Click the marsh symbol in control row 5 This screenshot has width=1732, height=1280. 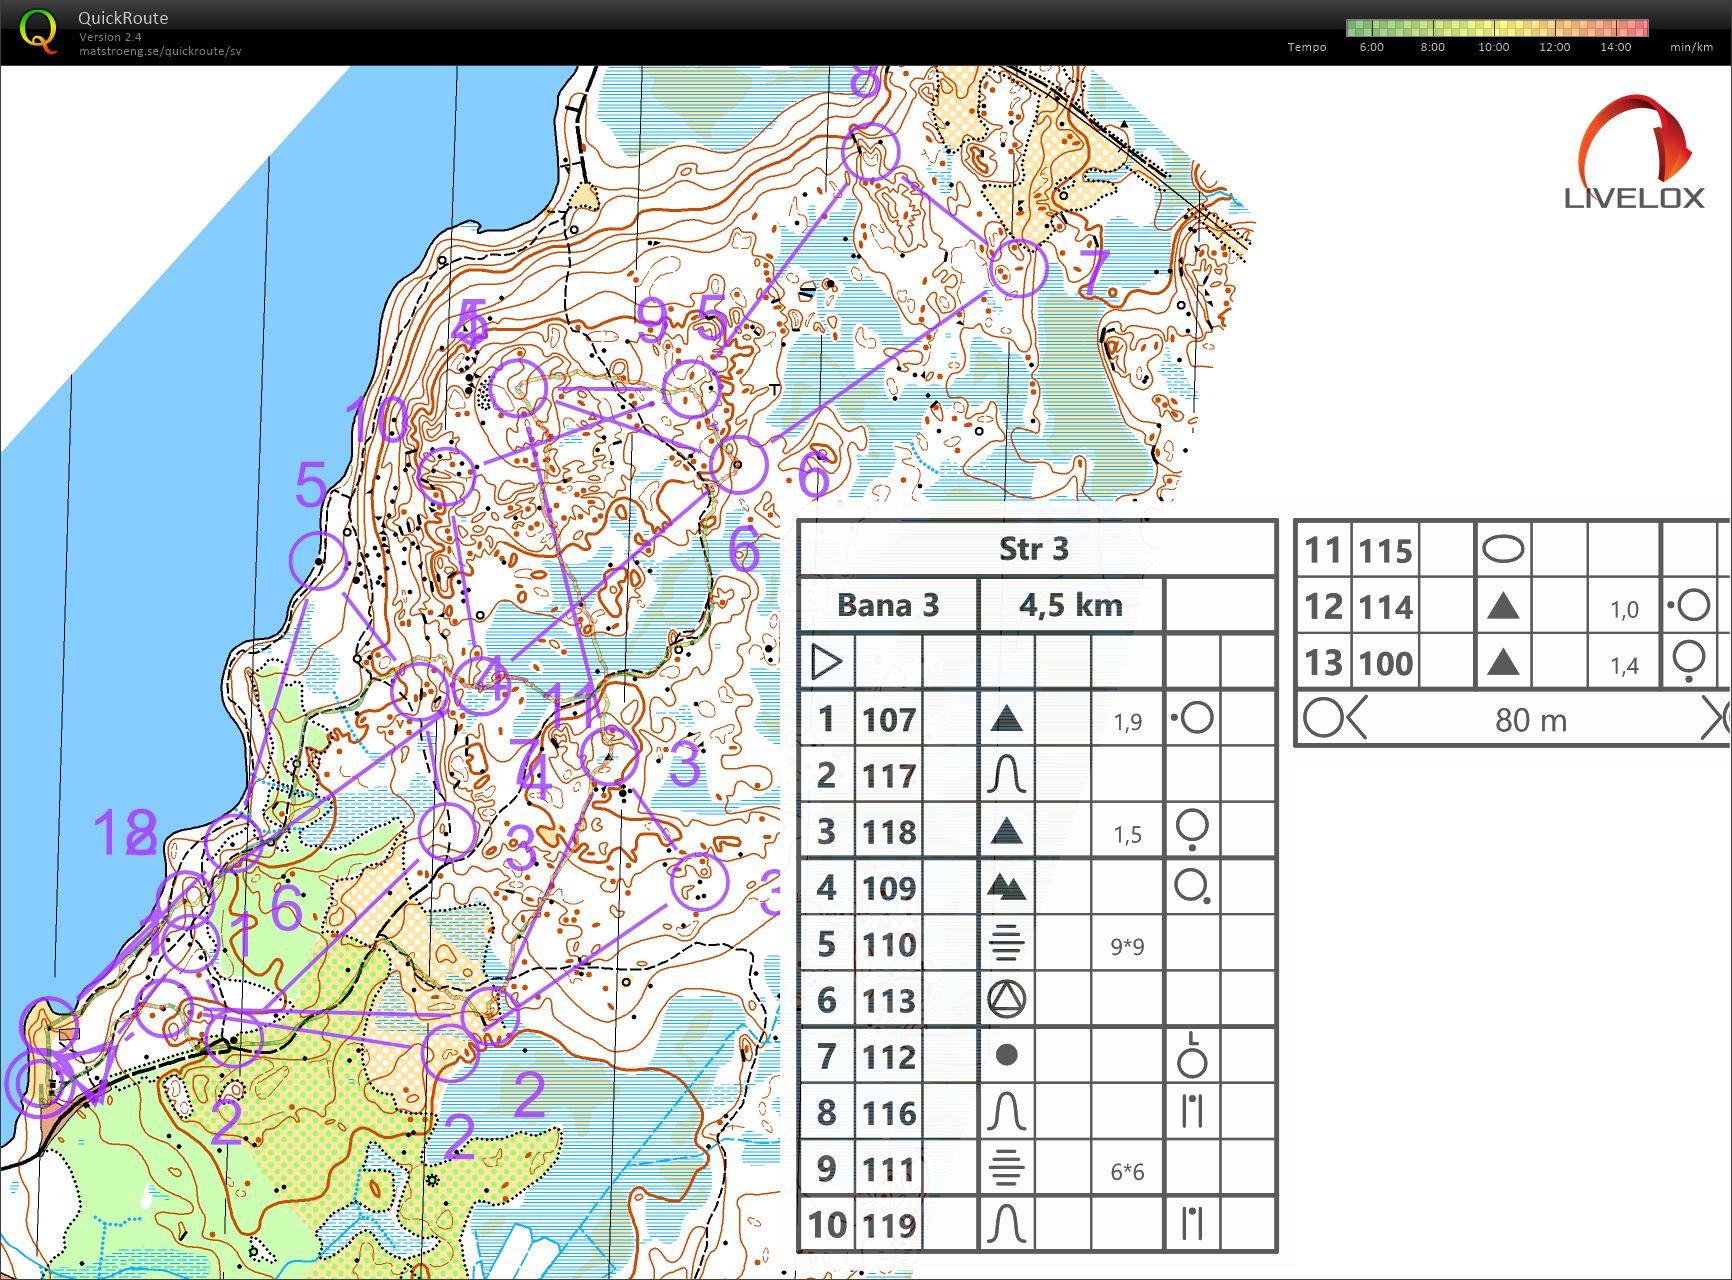(1007, 942)
